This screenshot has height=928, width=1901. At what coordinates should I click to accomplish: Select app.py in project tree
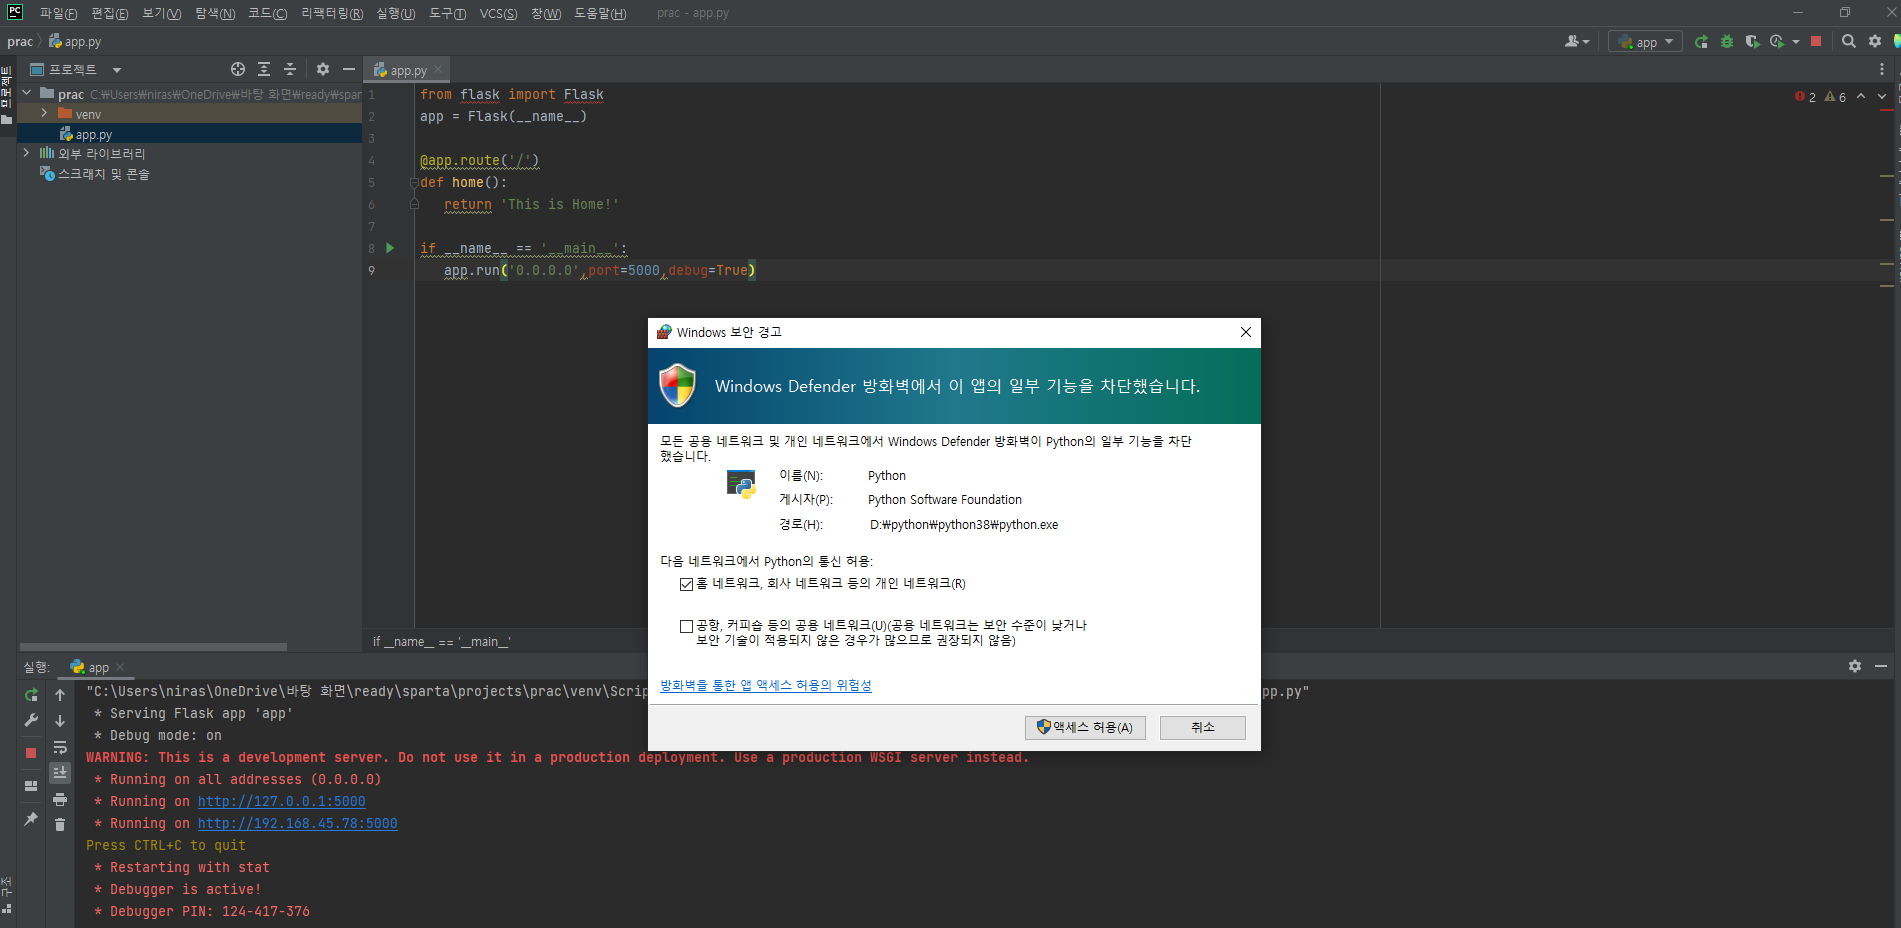click(x=189, y=134)
